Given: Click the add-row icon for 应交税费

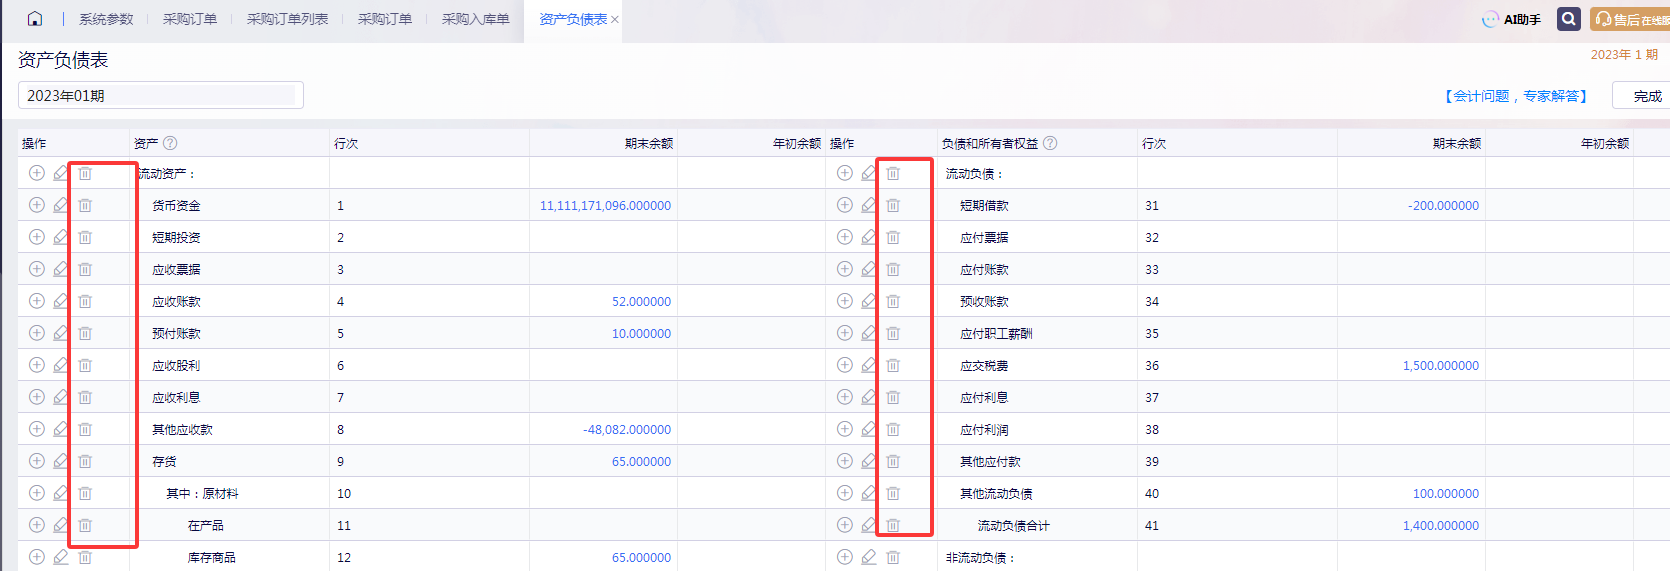Looking at the screenshot, I should pyautogui.click(x=845, y=365).
